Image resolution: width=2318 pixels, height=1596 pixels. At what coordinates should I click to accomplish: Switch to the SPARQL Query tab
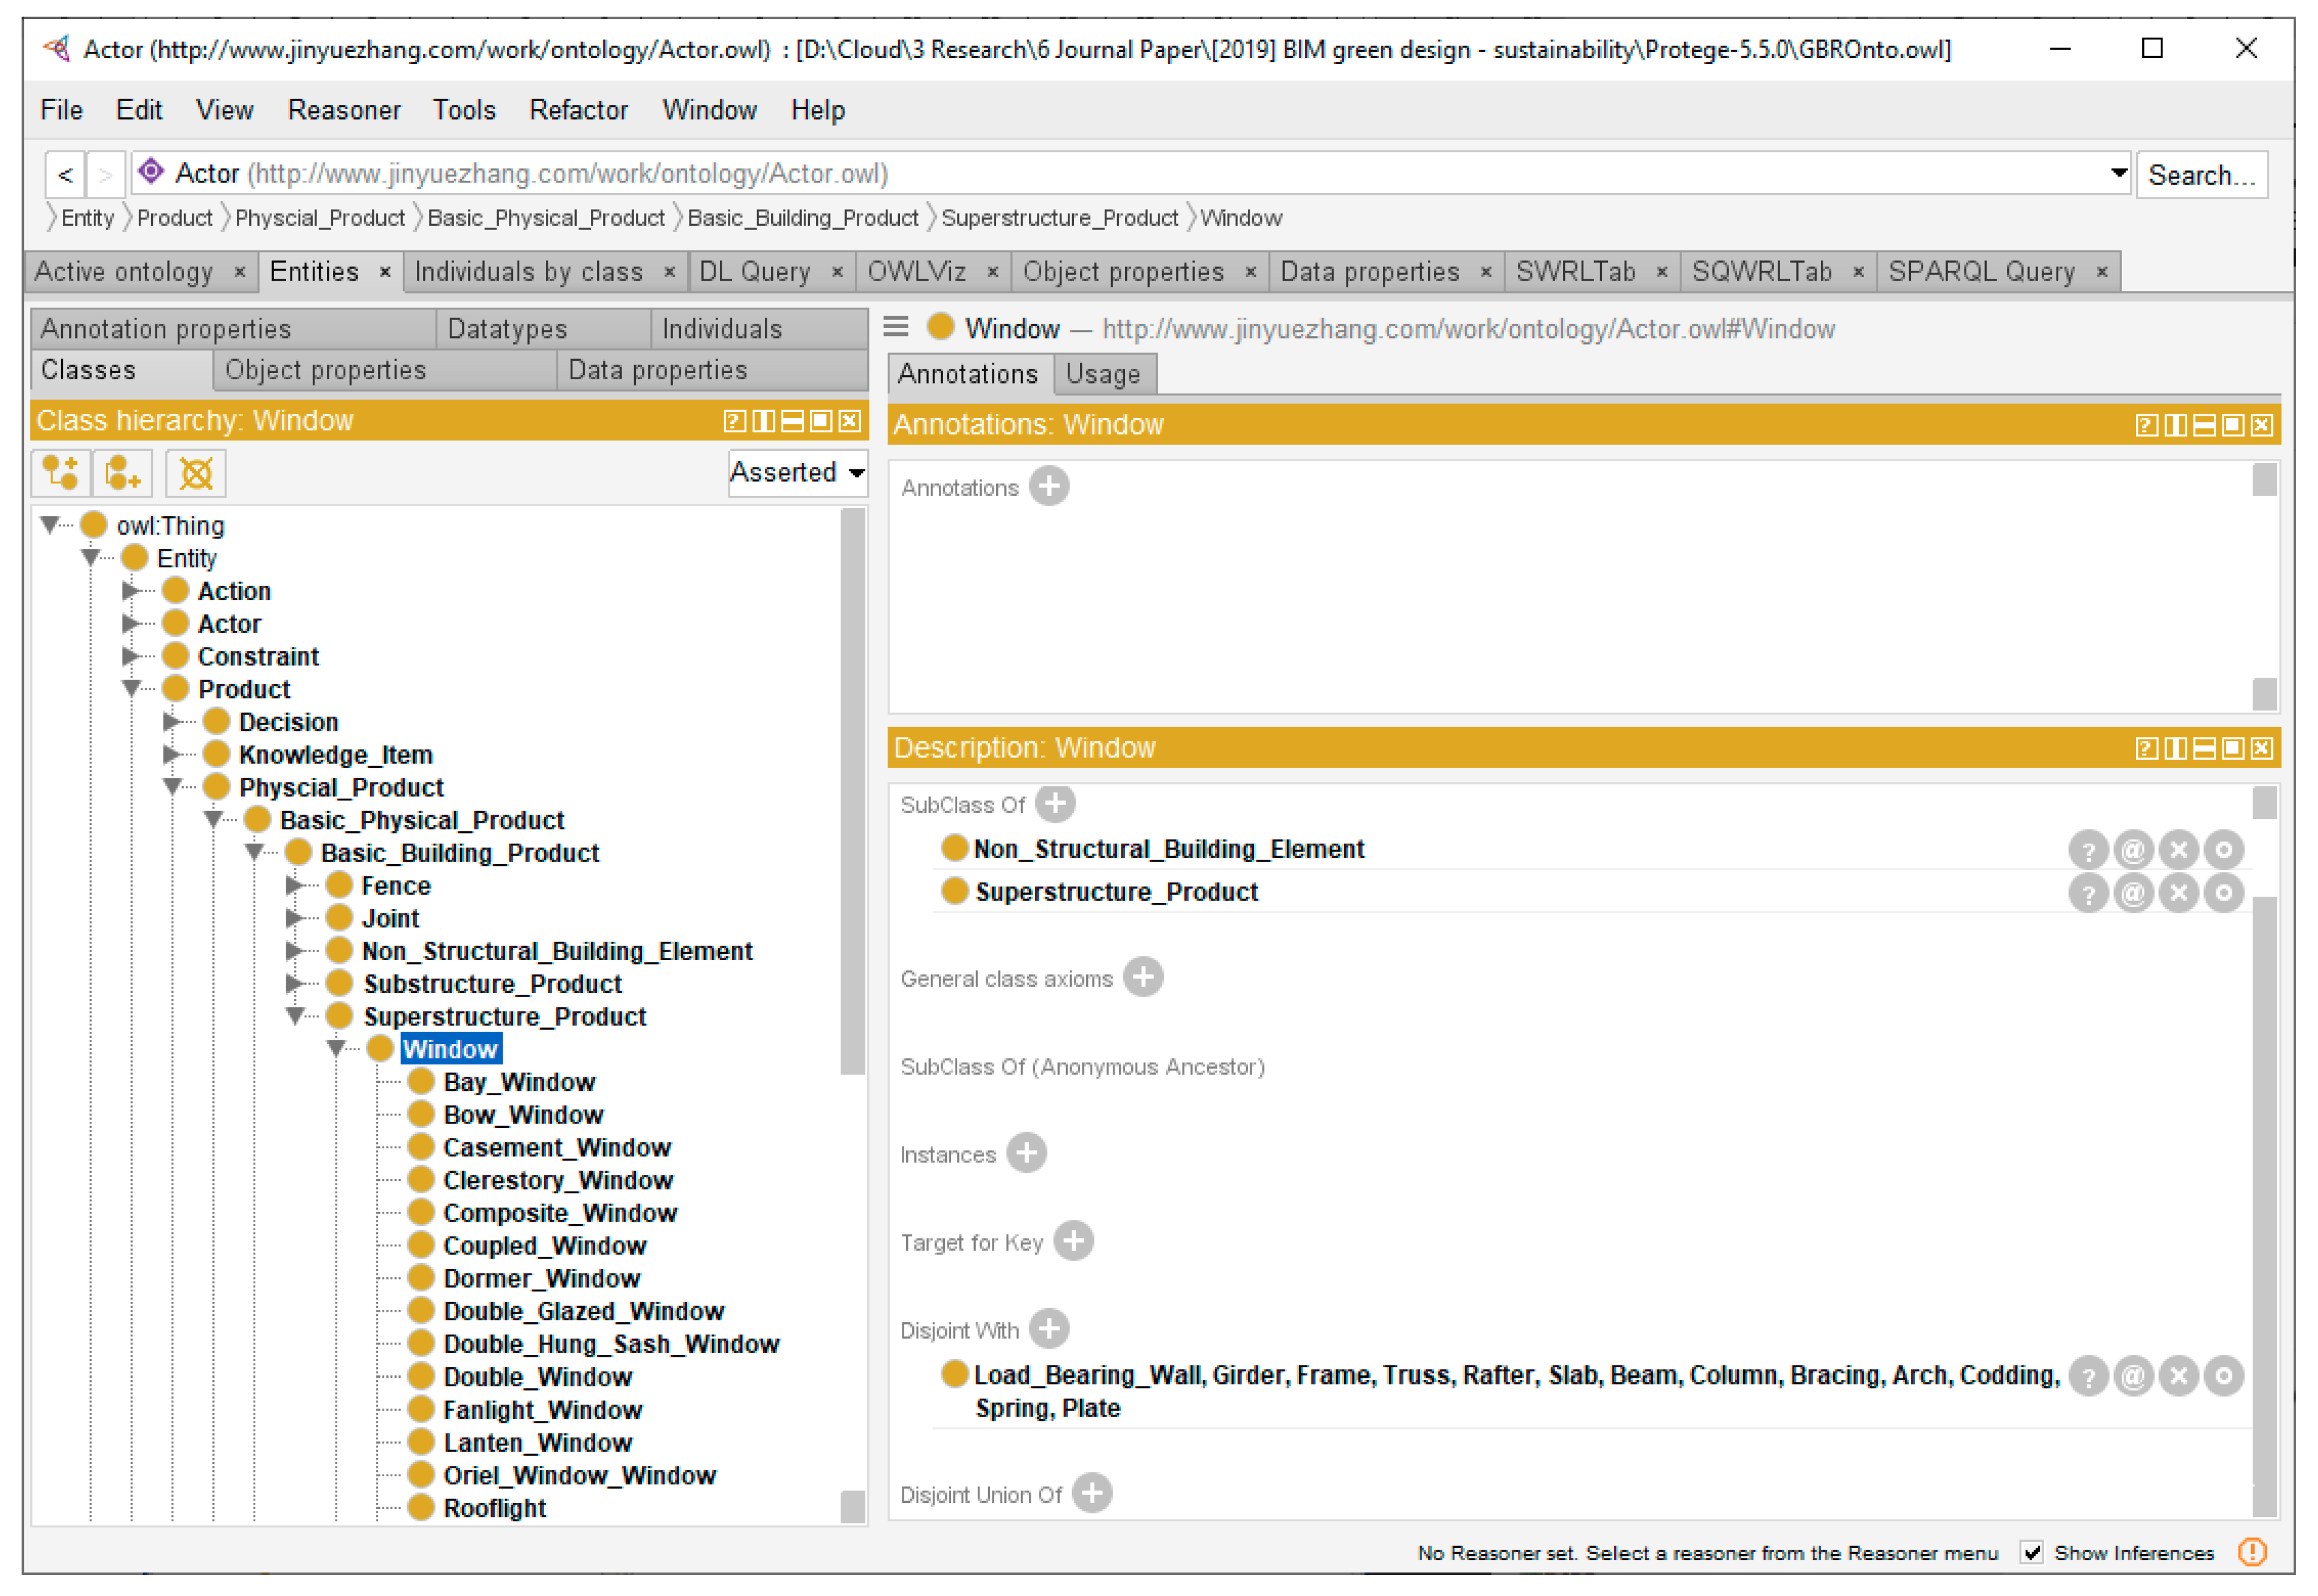(1982, 272)
